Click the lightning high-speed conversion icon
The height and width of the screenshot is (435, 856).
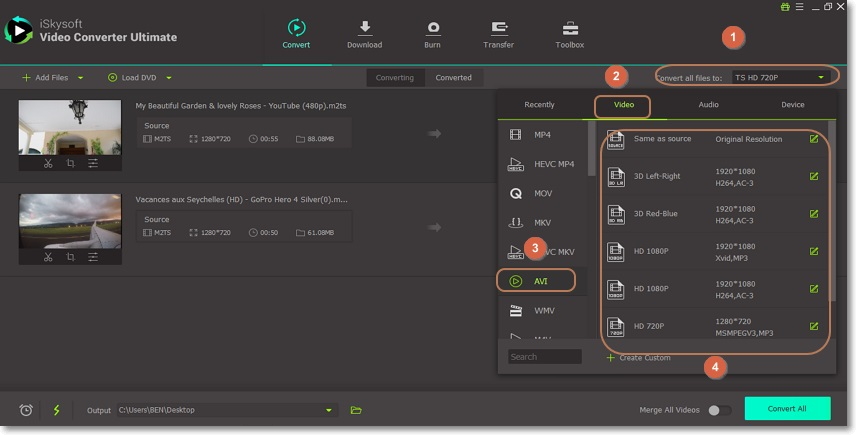pyautogui.click(x=56, y=410)
